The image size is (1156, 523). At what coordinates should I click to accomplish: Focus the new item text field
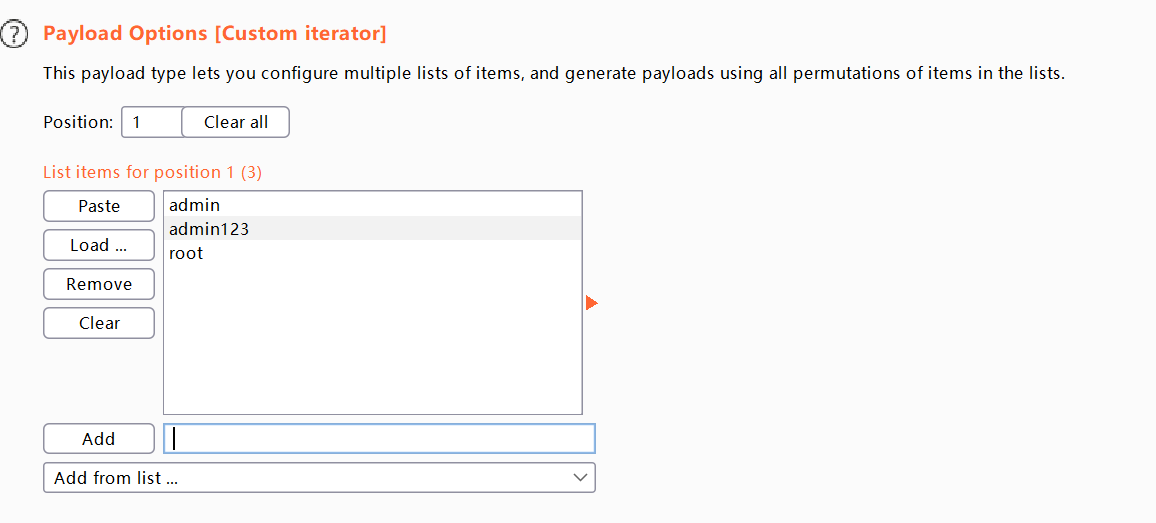coord(379,439)
